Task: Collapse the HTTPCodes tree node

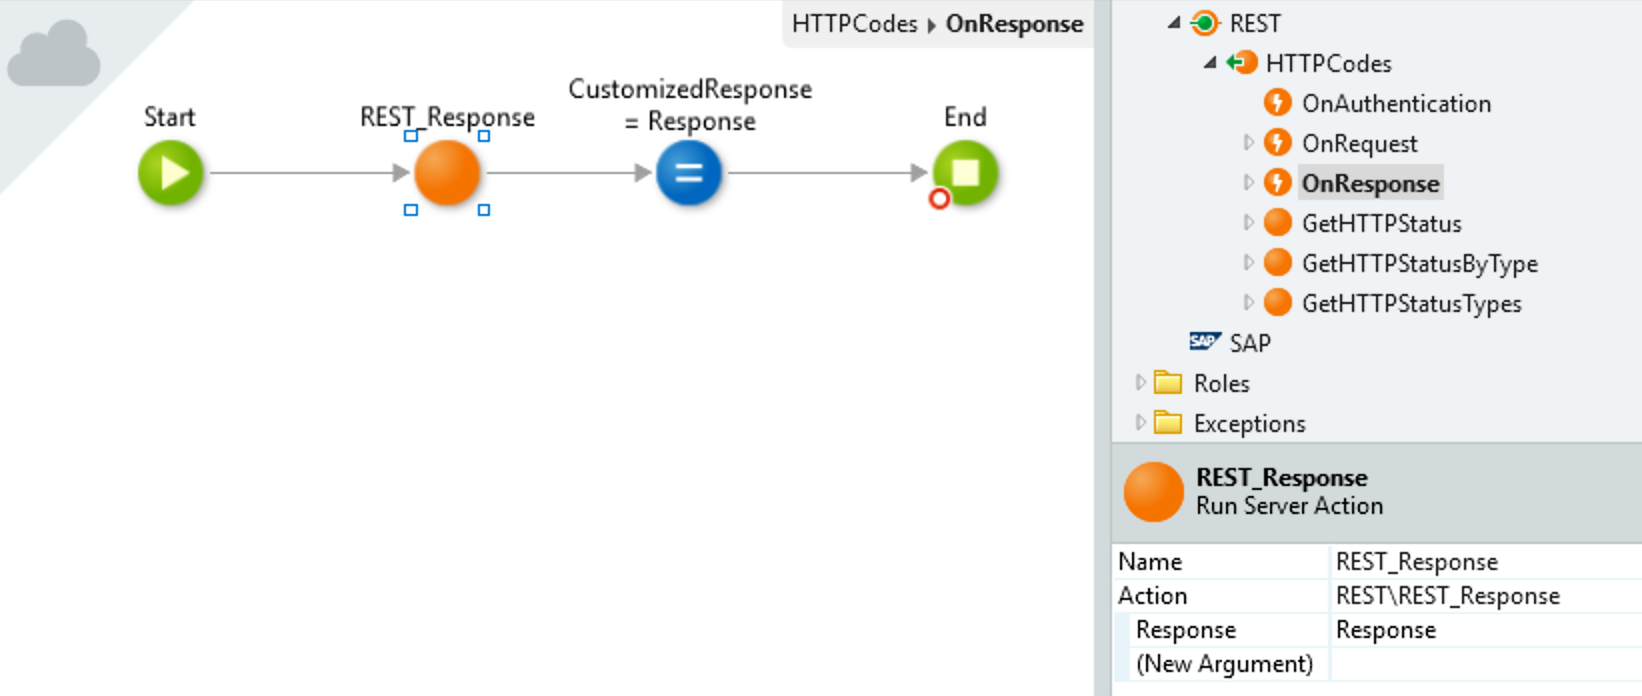Action: [1210, 63]
